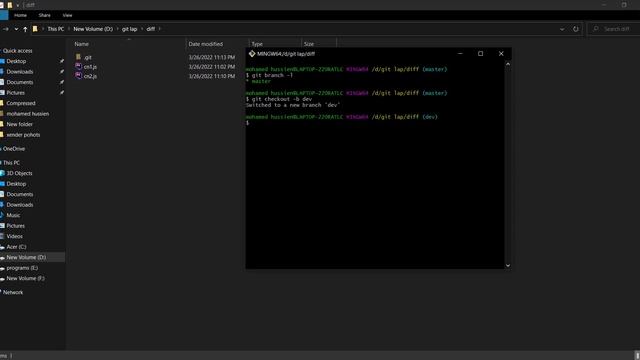Open Pictures under This PC
This screenshot has width=640, height=360.
(16, 226)
